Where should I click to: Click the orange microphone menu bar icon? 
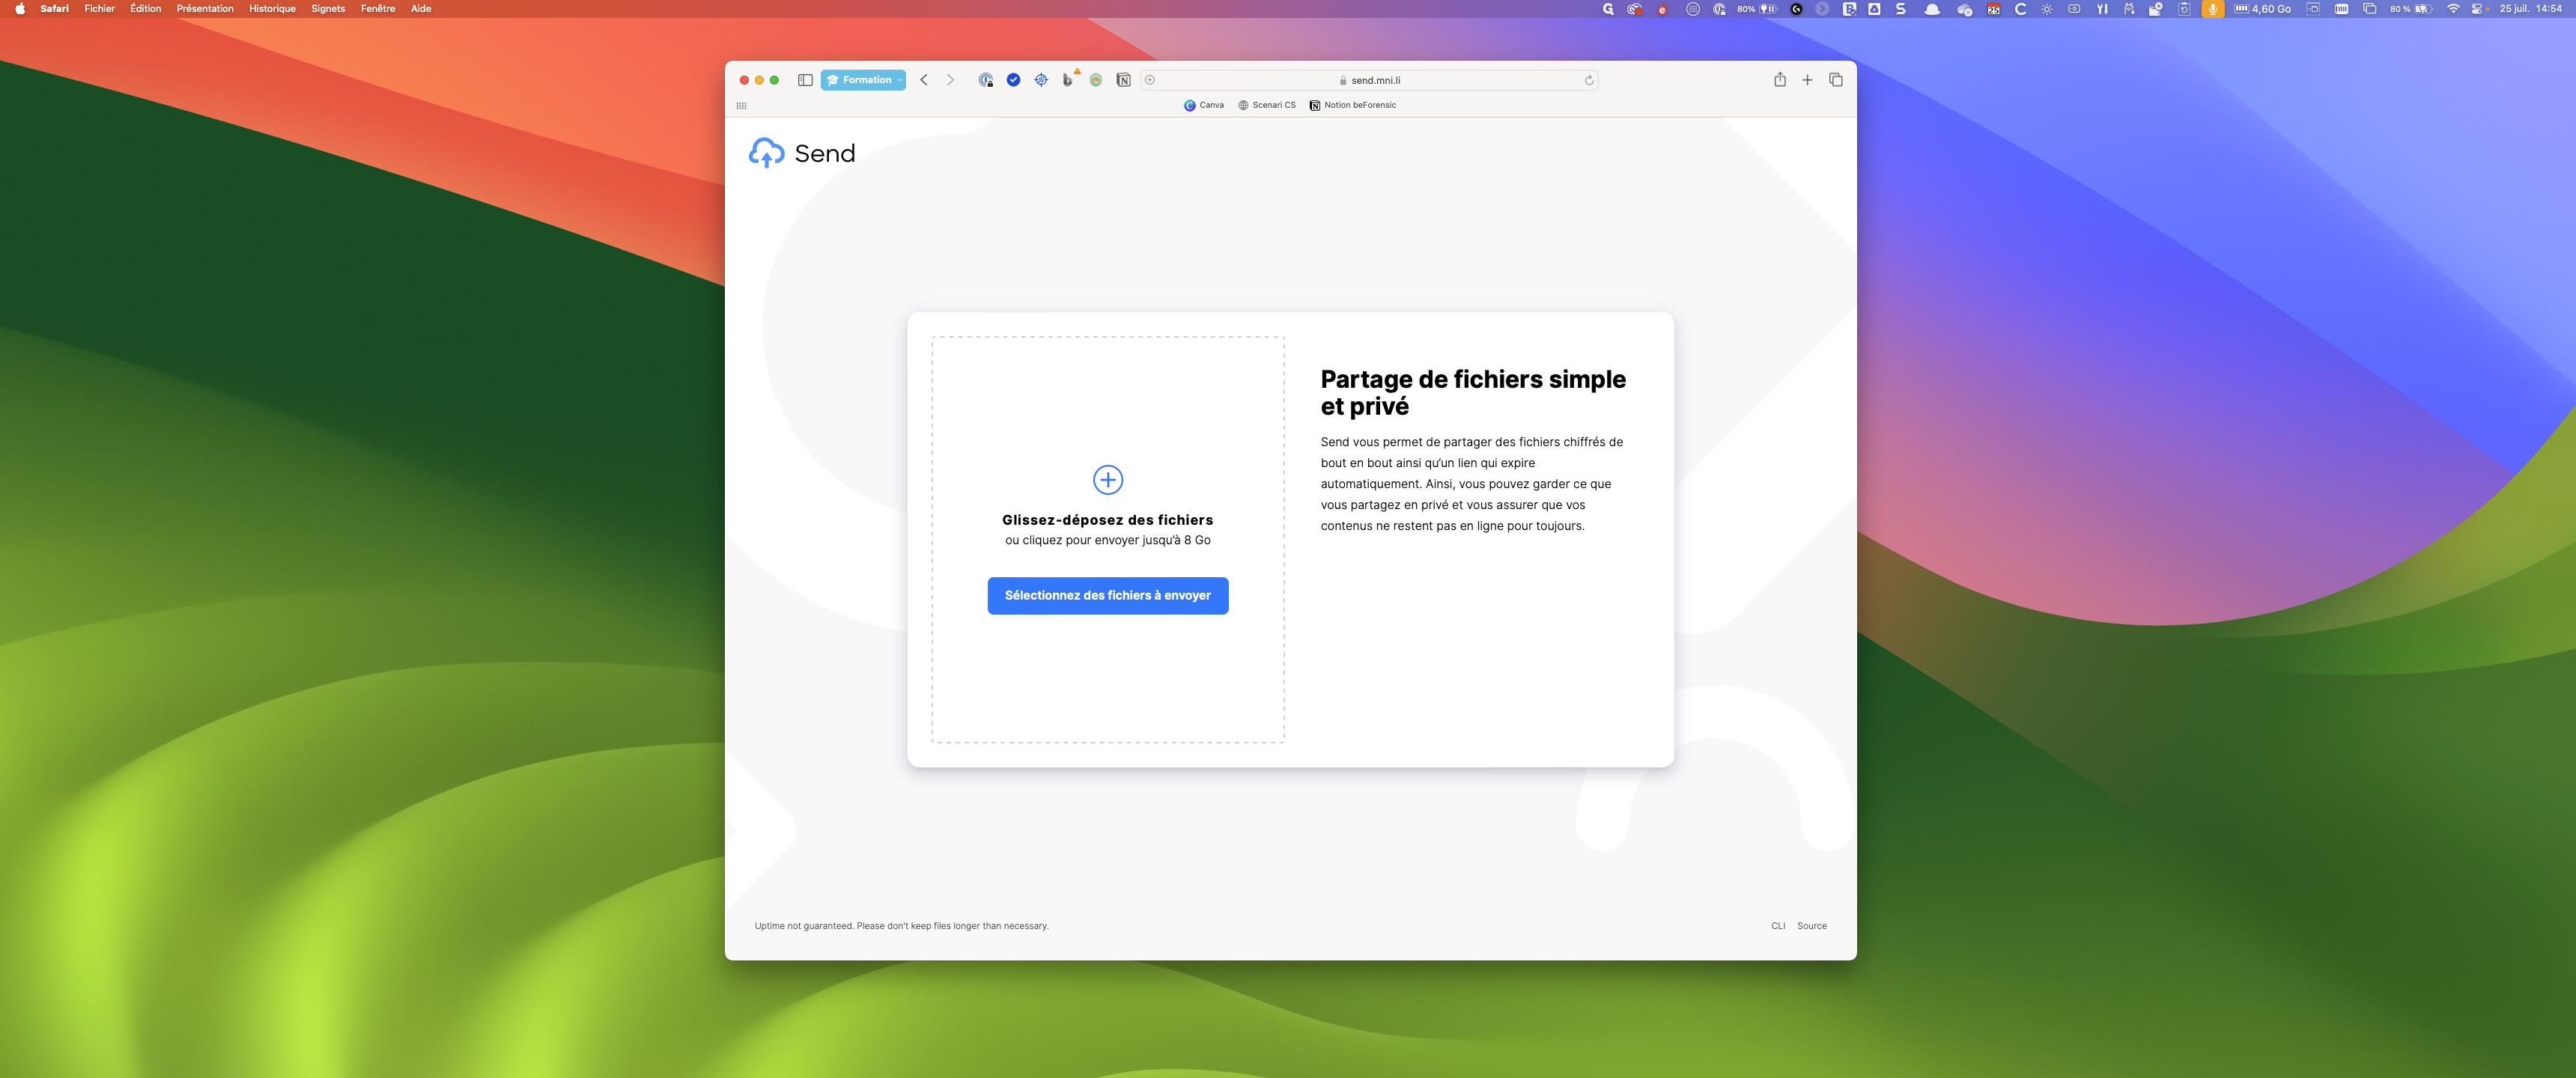2212,9
